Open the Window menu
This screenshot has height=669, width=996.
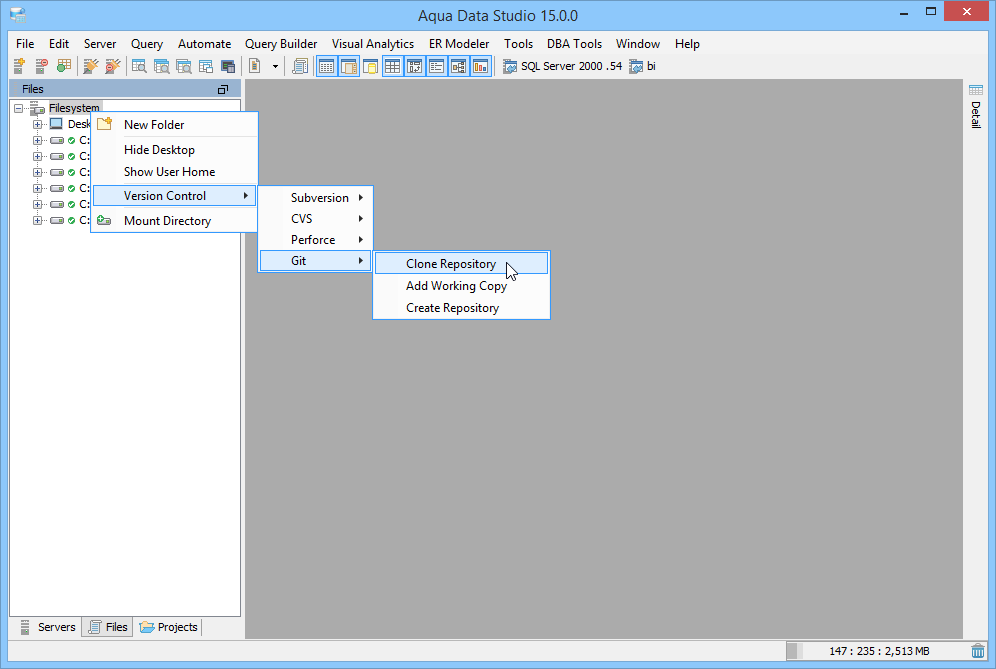pos(638,44)
